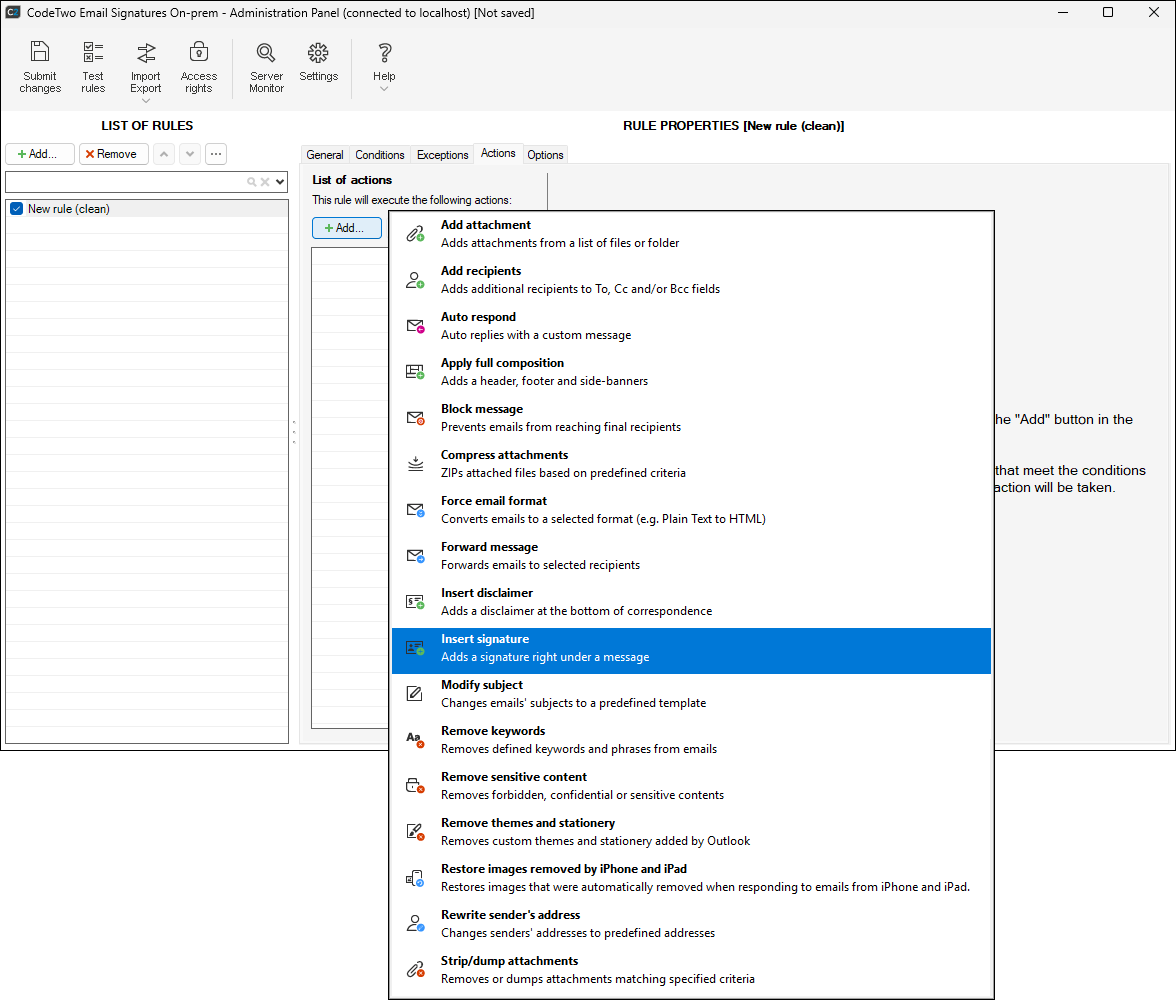Pick Strip/dump attachments from the list
The image size is (1176, 1000).
point(690,970)
